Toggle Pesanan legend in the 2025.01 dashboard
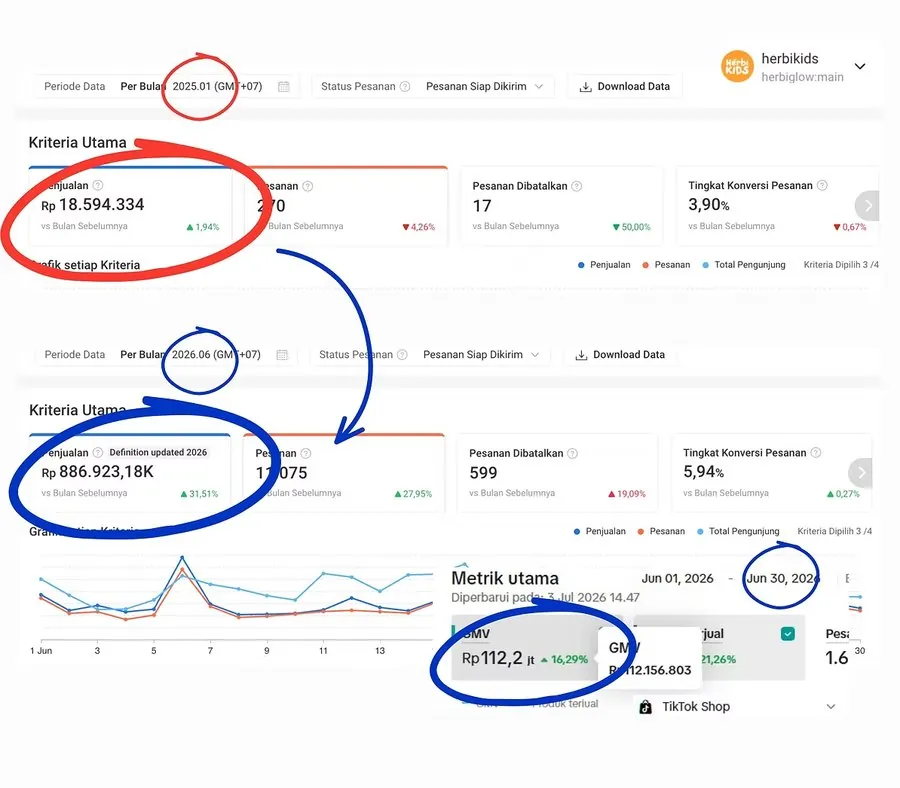 (666, 265)
